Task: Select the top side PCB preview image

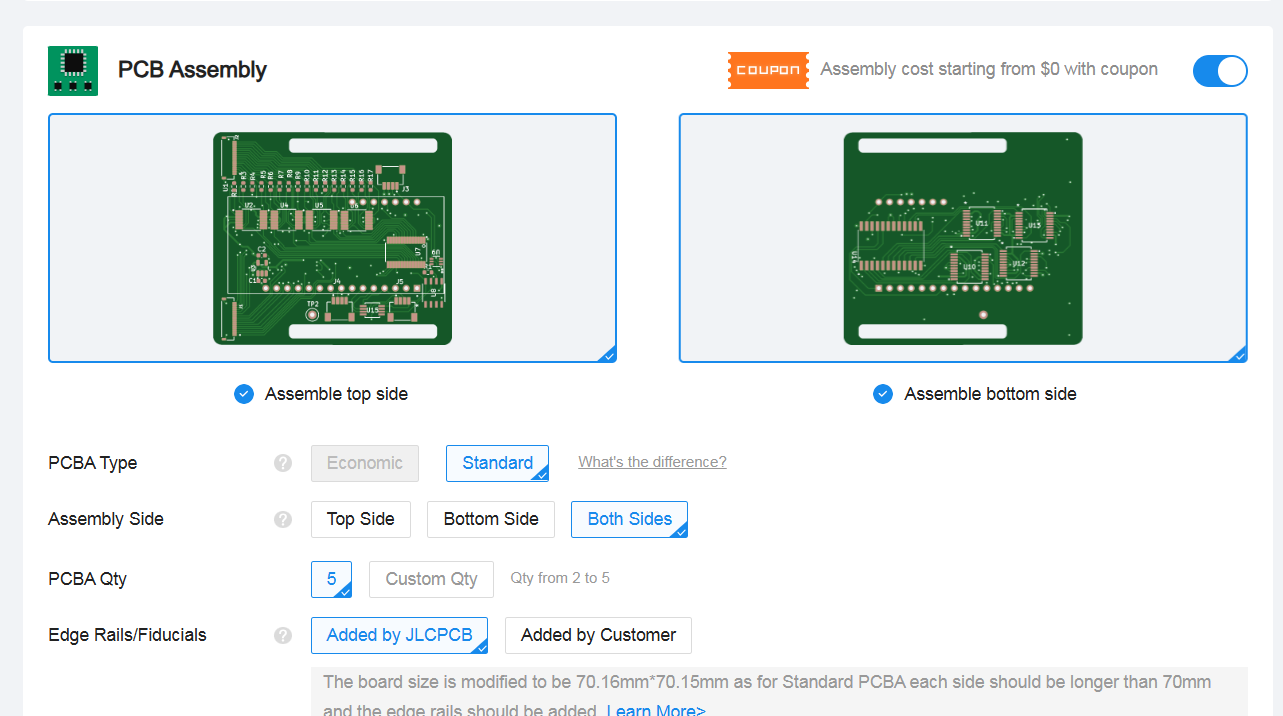Action: tap(332, 238)
